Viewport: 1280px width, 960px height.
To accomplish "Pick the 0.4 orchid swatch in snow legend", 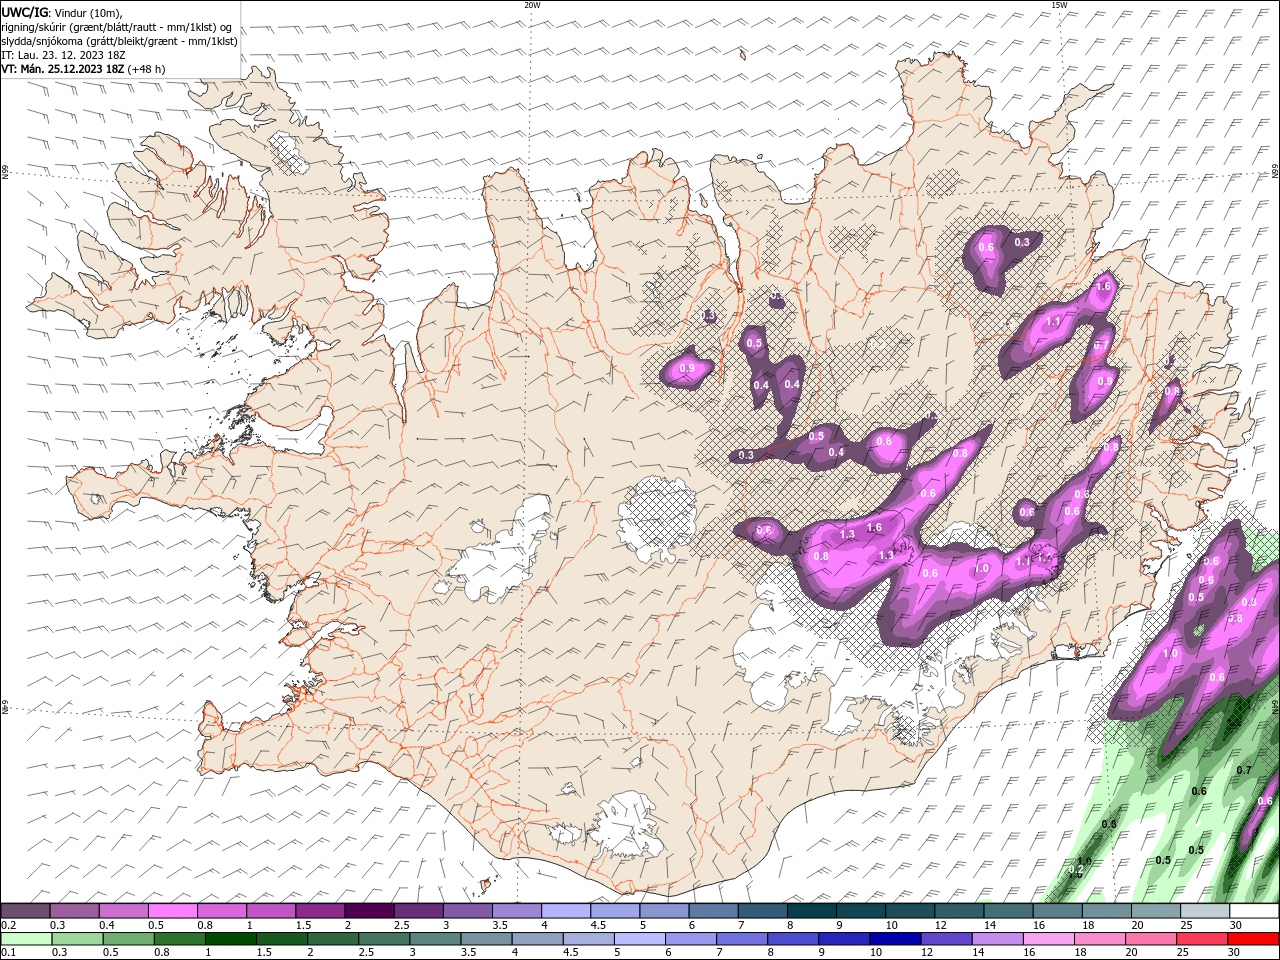I will [x=124, y=911].
